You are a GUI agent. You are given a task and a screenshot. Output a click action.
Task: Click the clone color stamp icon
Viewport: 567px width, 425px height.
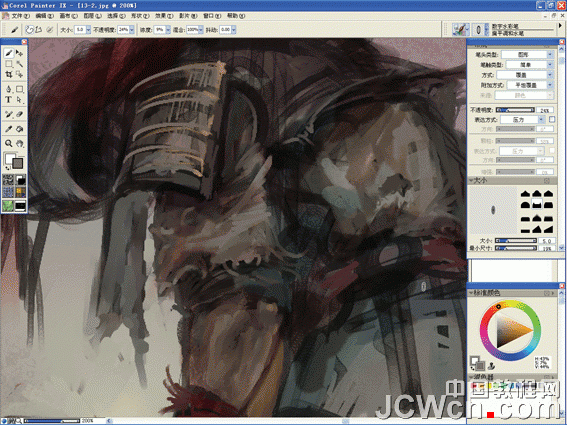(491, 366)
